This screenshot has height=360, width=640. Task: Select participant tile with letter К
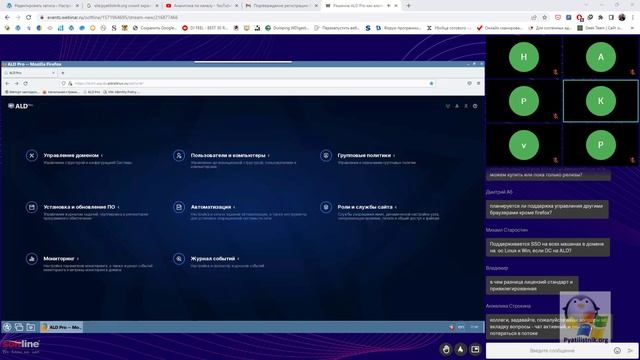click(601, 101)
